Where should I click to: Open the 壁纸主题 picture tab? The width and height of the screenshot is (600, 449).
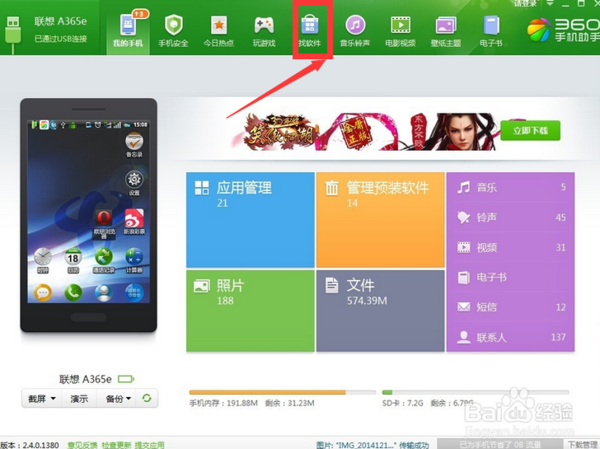(x=446, y=31)
